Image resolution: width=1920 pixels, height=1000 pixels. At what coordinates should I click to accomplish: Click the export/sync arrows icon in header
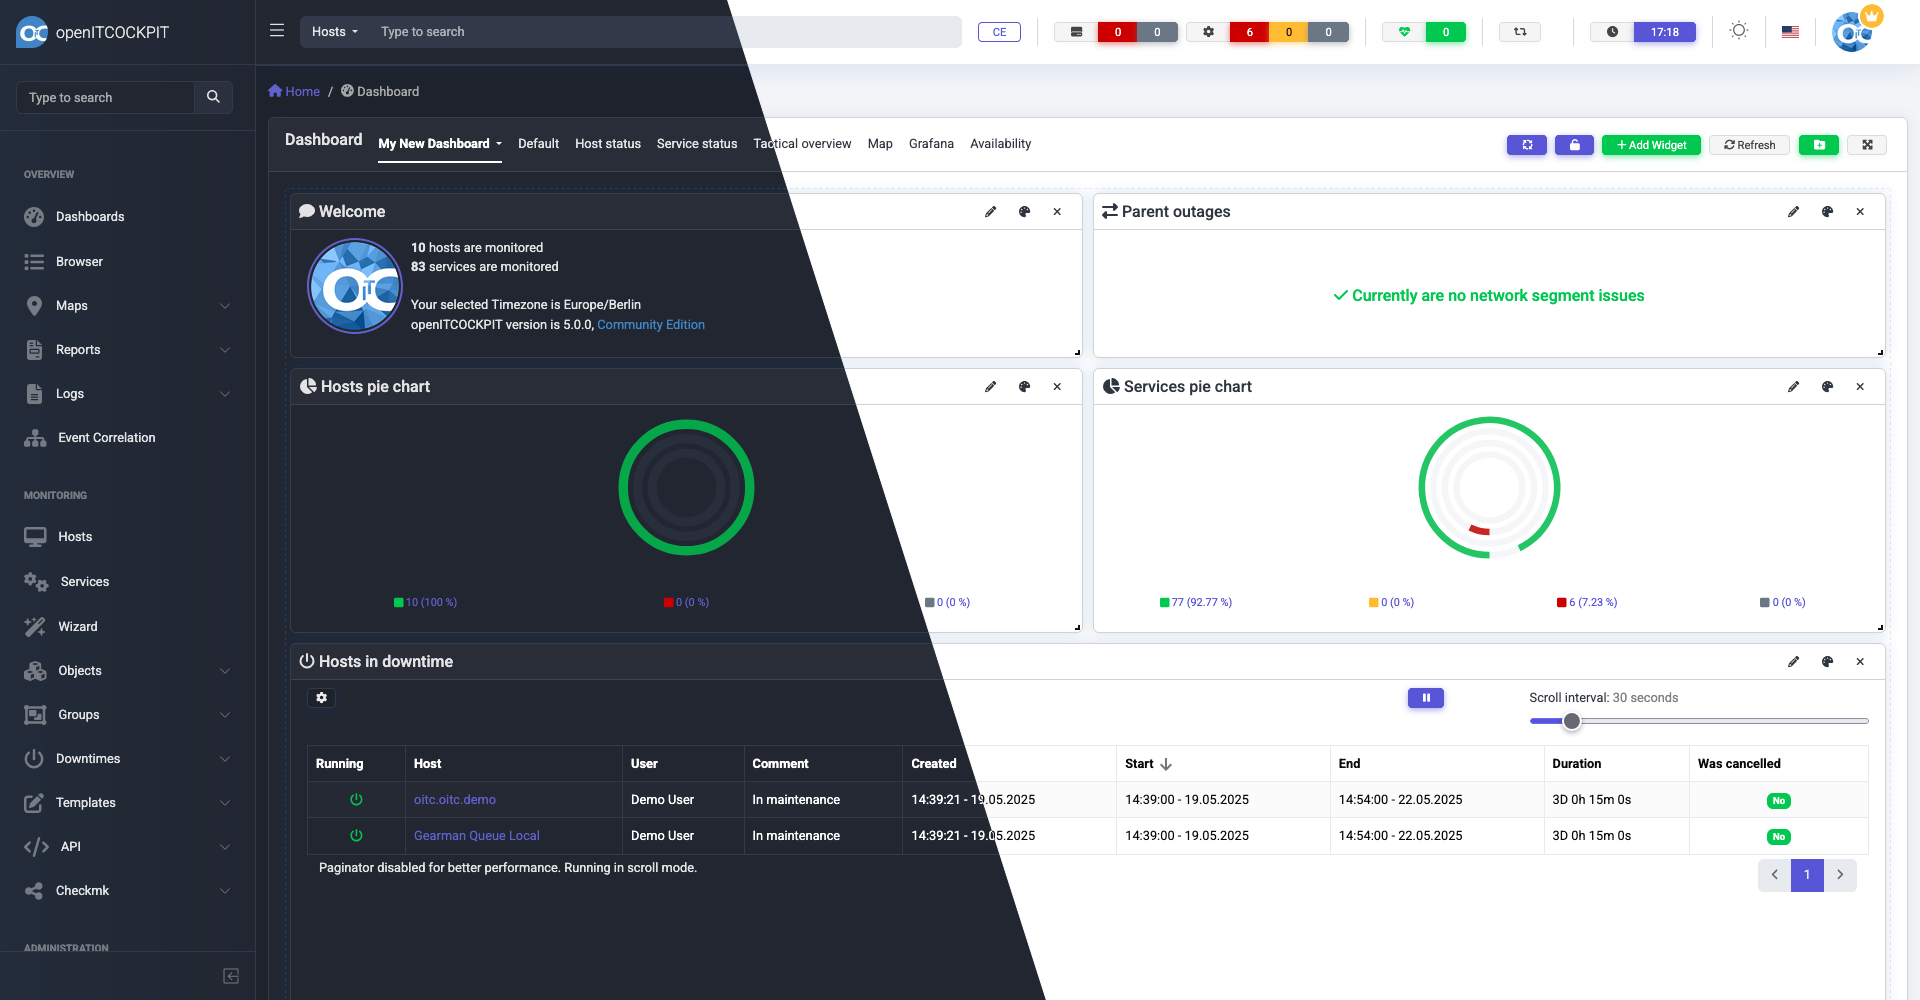coord(1520,32)
